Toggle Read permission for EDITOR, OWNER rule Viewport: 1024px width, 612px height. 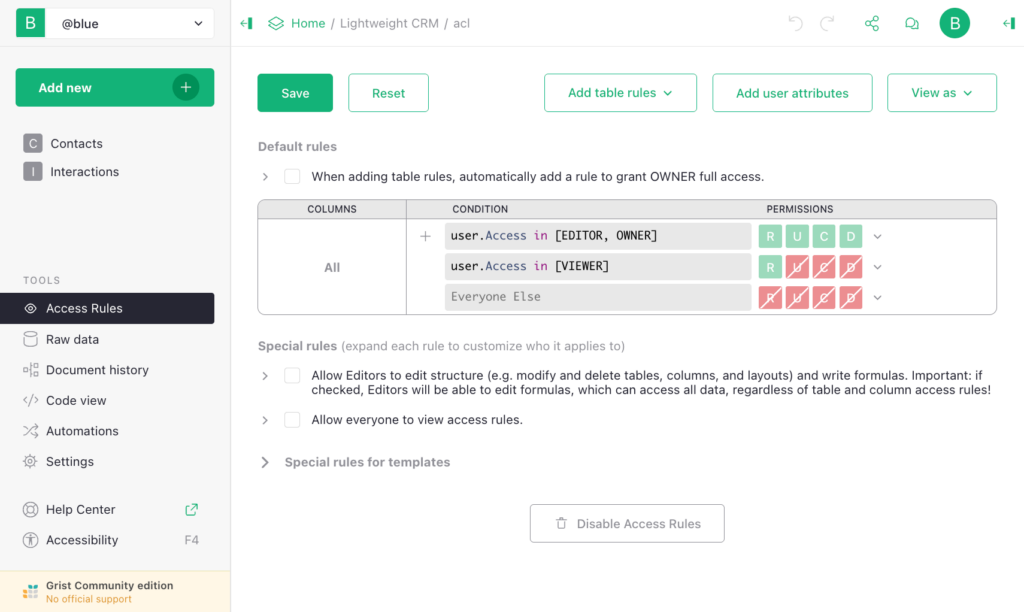(x=770, y=236)
